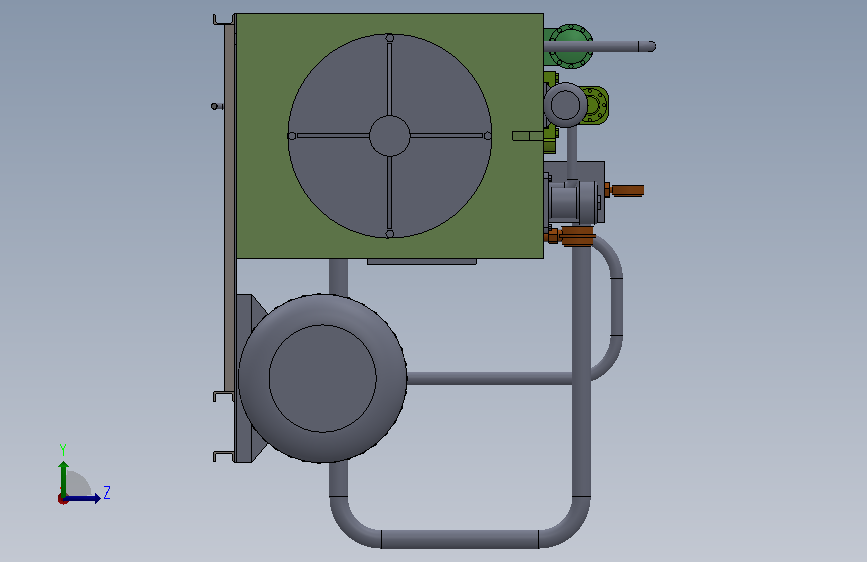
Task: Select the small bolt left of the frame
Action: [x=217, y=106]
